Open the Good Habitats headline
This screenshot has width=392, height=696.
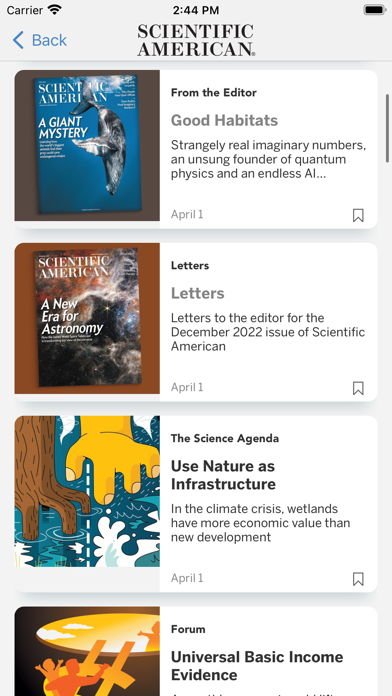point(224,120)
